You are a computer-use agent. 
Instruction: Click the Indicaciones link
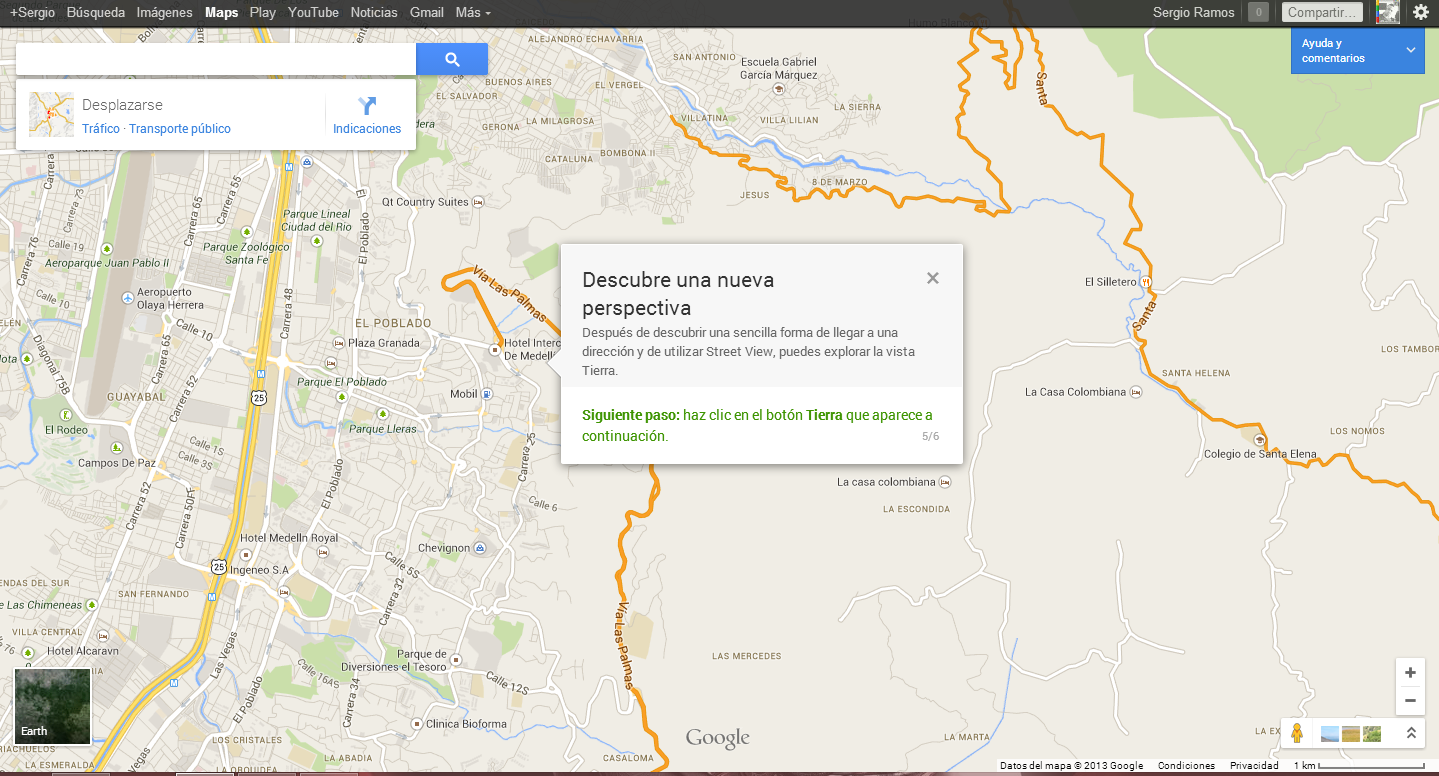[x=367, y=129]
